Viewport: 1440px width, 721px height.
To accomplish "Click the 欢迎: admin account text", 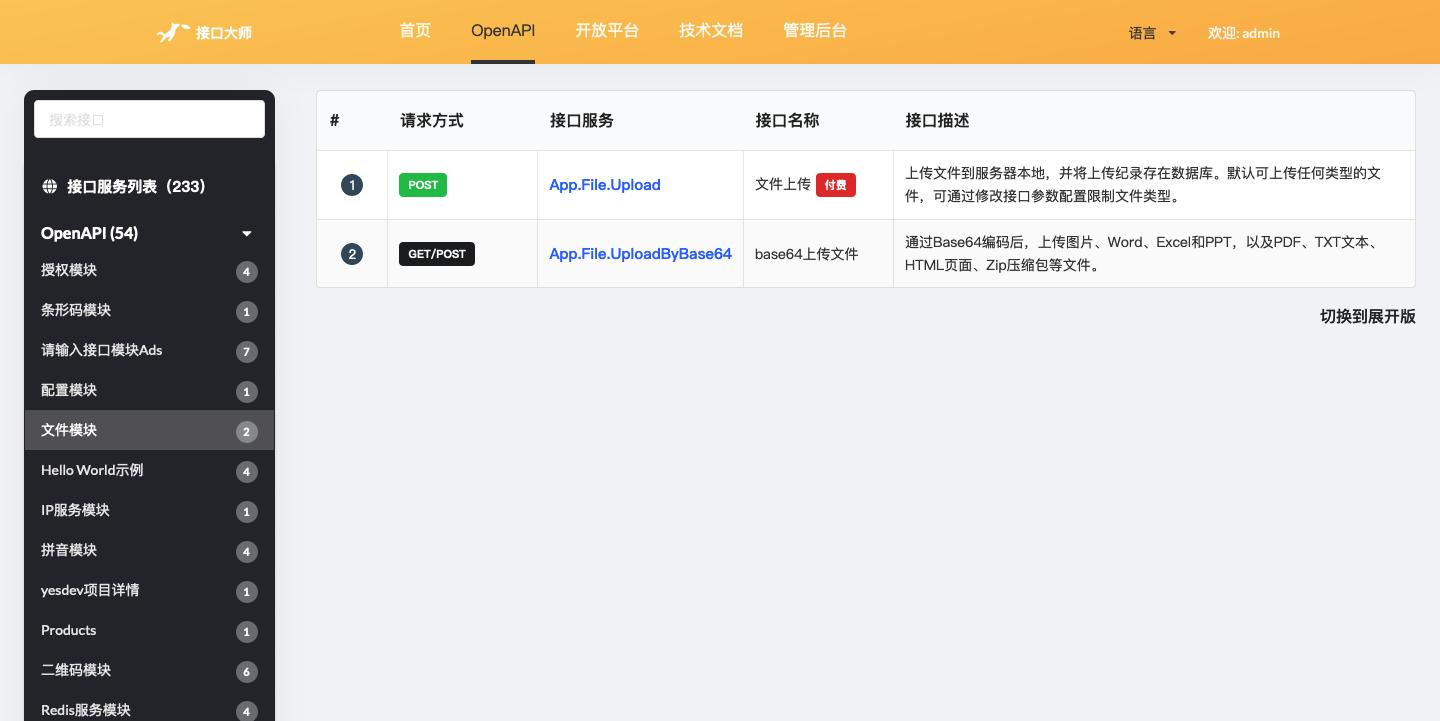I will [1244, 33].
